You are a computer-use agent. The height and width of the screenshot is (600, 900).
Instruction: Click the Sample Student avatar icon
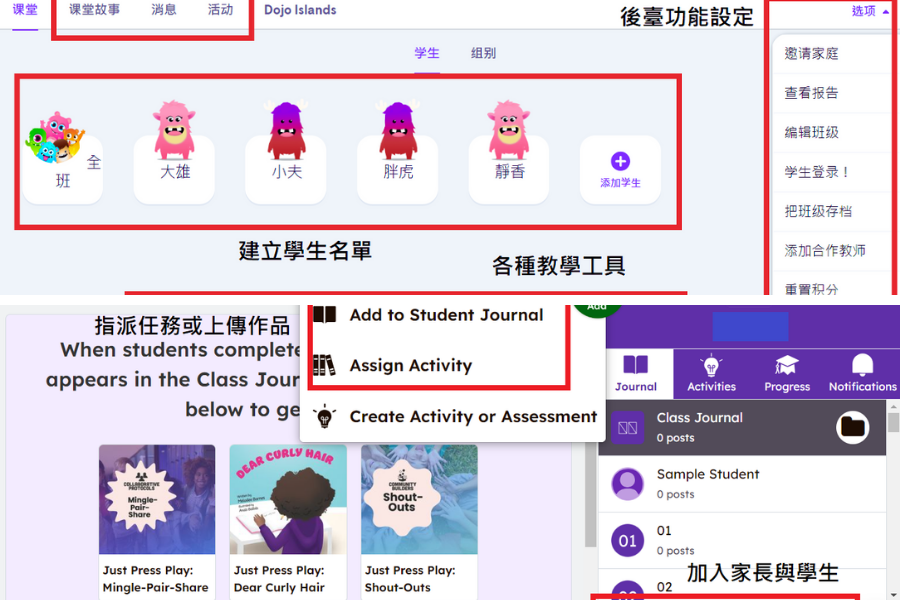click(627, 484)
